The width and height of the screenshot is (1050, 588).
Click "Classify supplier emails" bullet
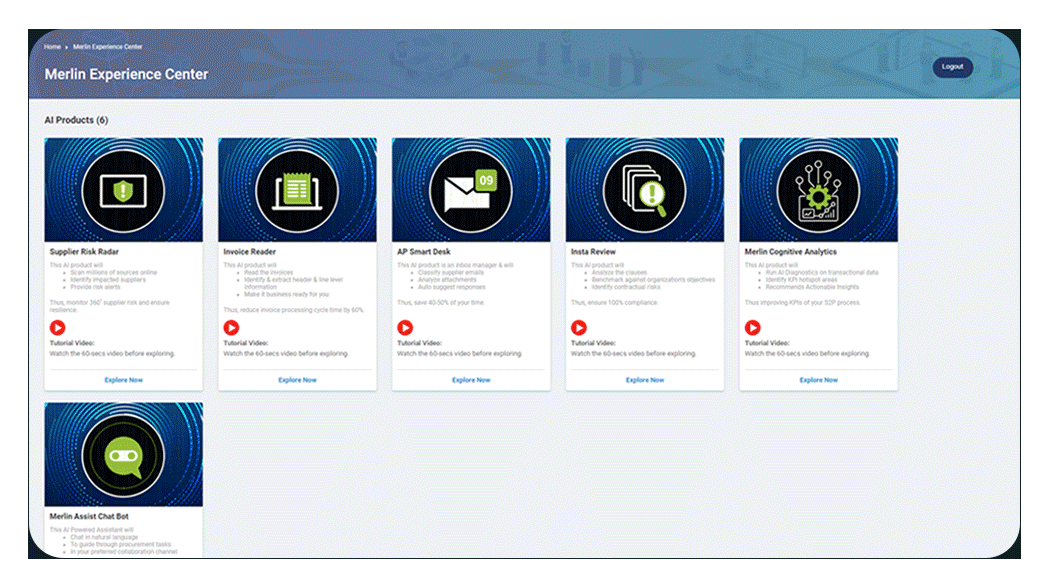coord(451,273)
